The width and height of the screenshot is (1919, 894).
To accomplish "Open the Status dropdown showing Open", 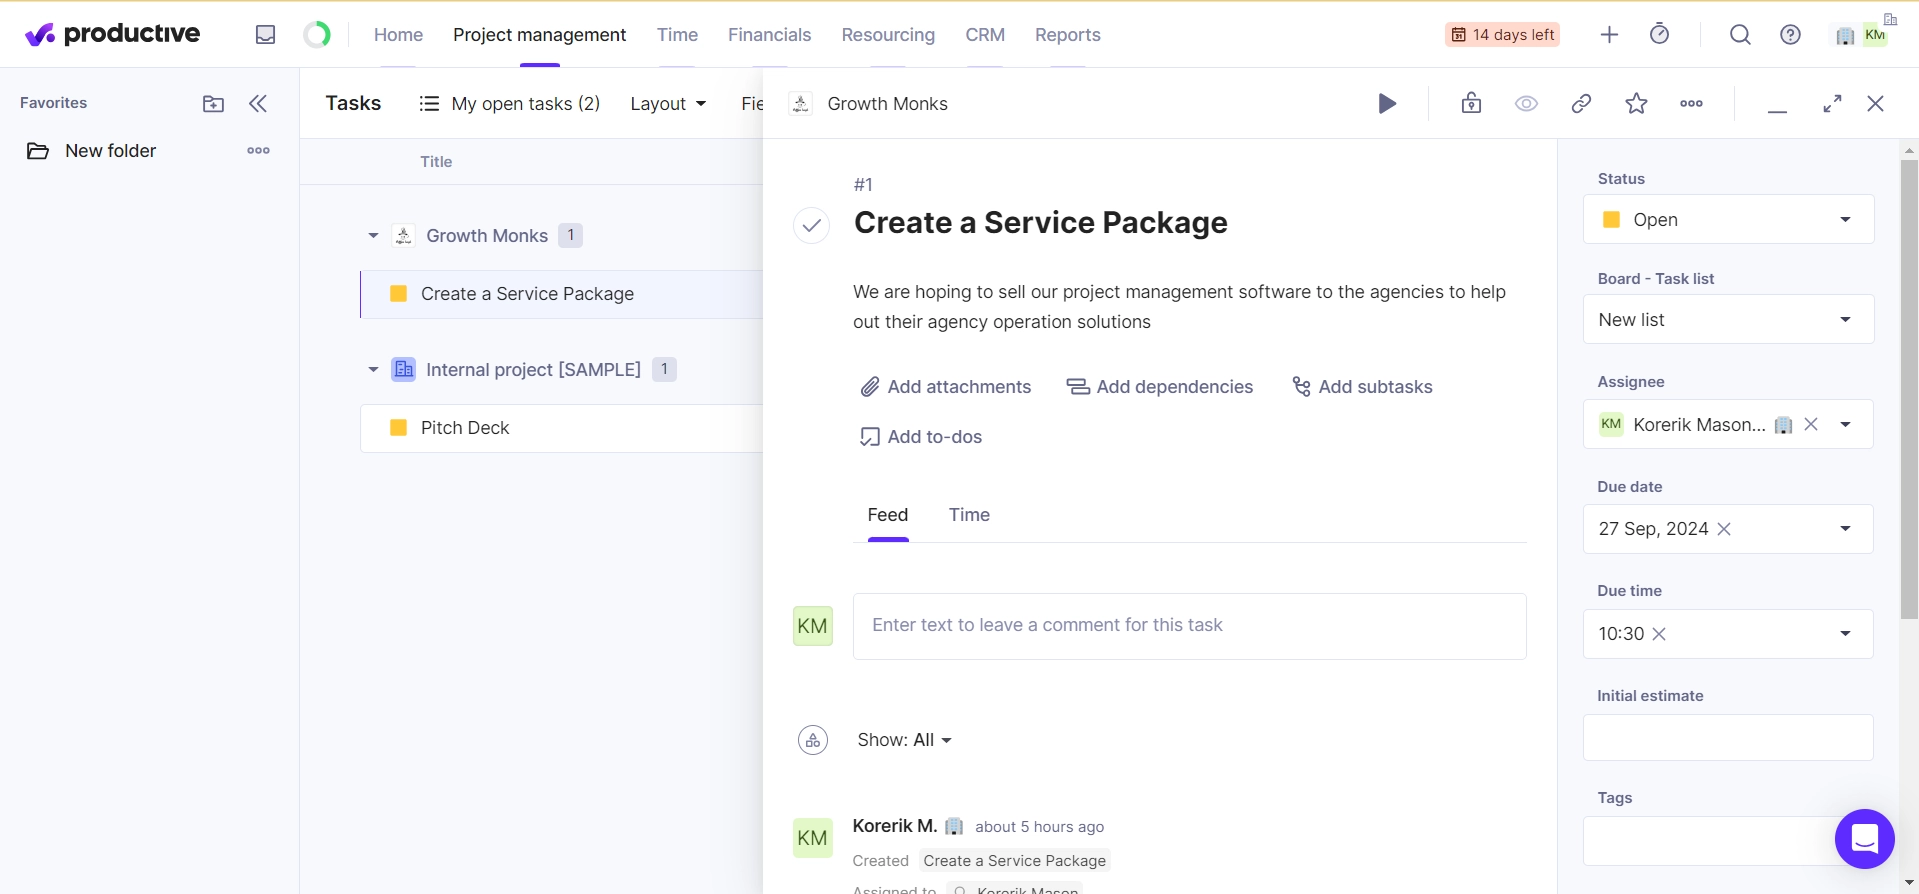I will 1727,220.
